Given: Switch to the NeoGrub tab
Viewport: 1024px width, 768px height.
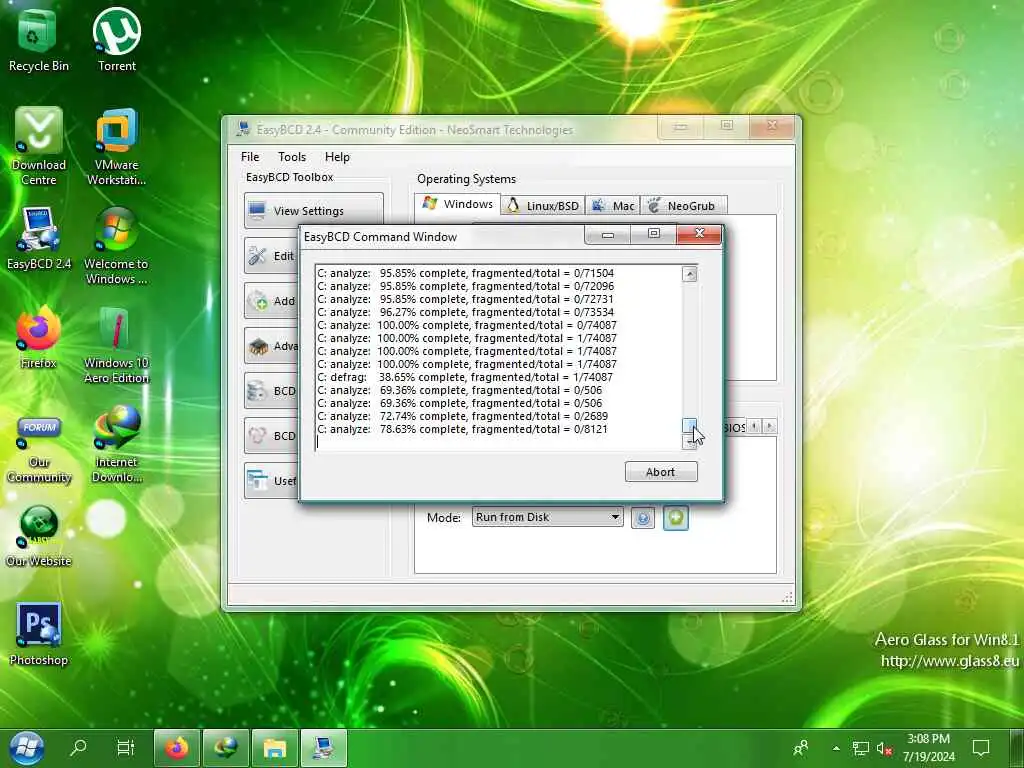Looking at the screenshot, I should click(683, 206).
